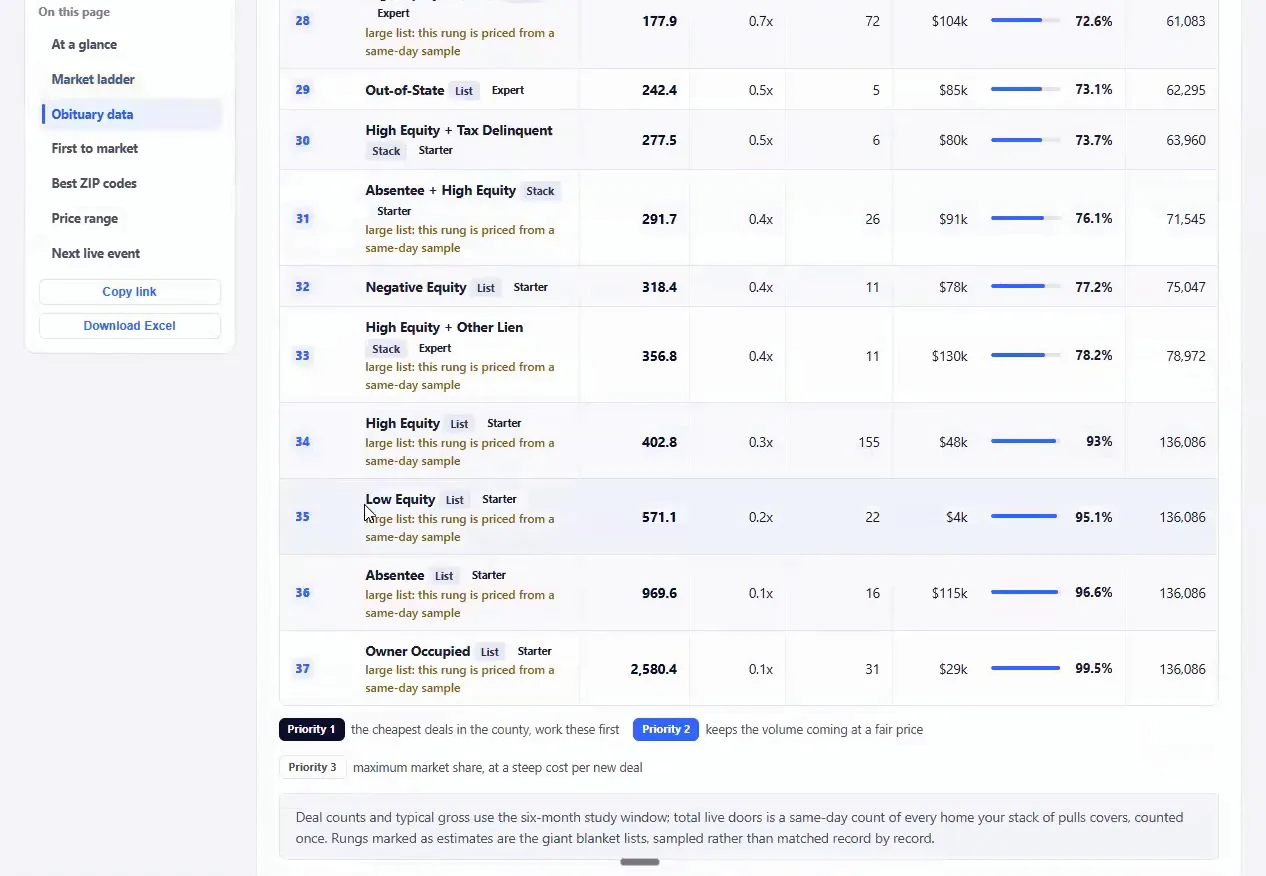Screen dimensions: 1266x876
Task: Click Stack tag under High Equity + Tax Delinquent
Action: click(x=386, y=151)
